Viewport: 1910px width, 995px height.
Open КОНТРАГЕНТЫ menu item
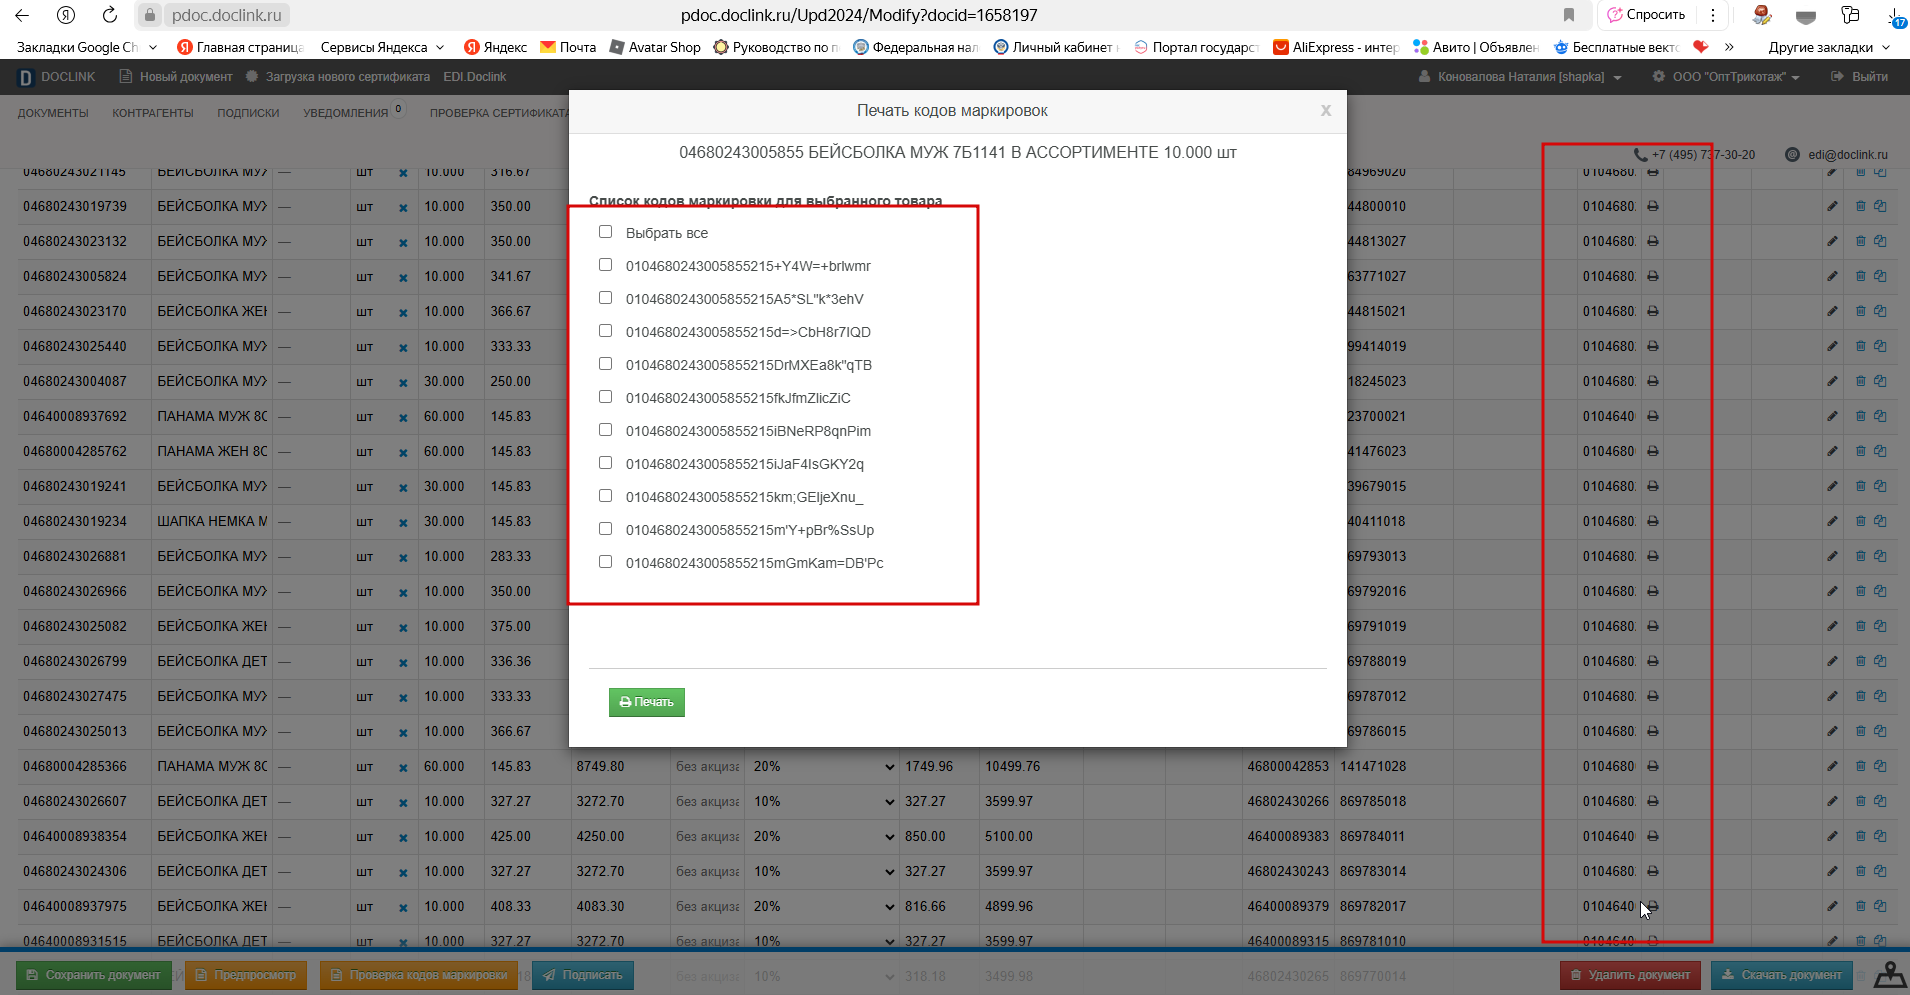153,113
